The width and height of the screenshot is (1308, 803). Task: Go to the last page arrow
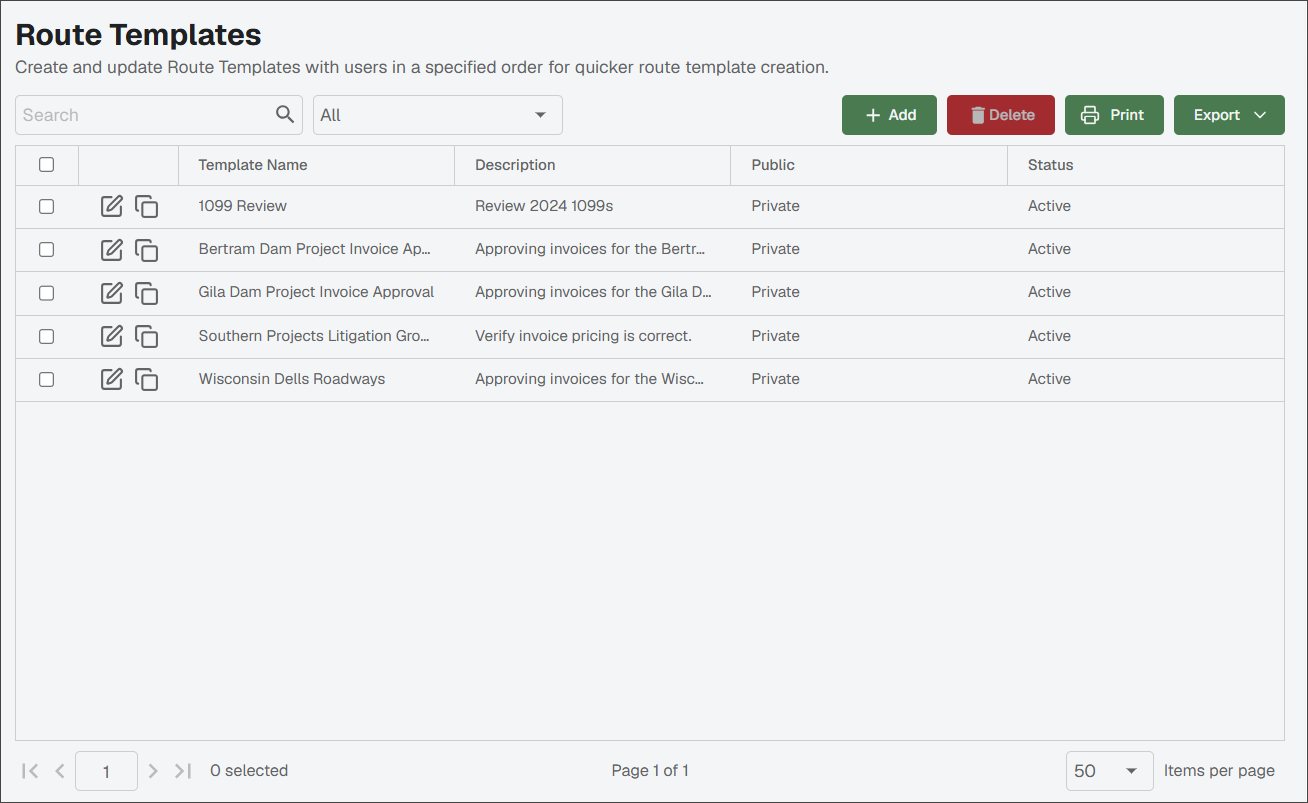183,771
